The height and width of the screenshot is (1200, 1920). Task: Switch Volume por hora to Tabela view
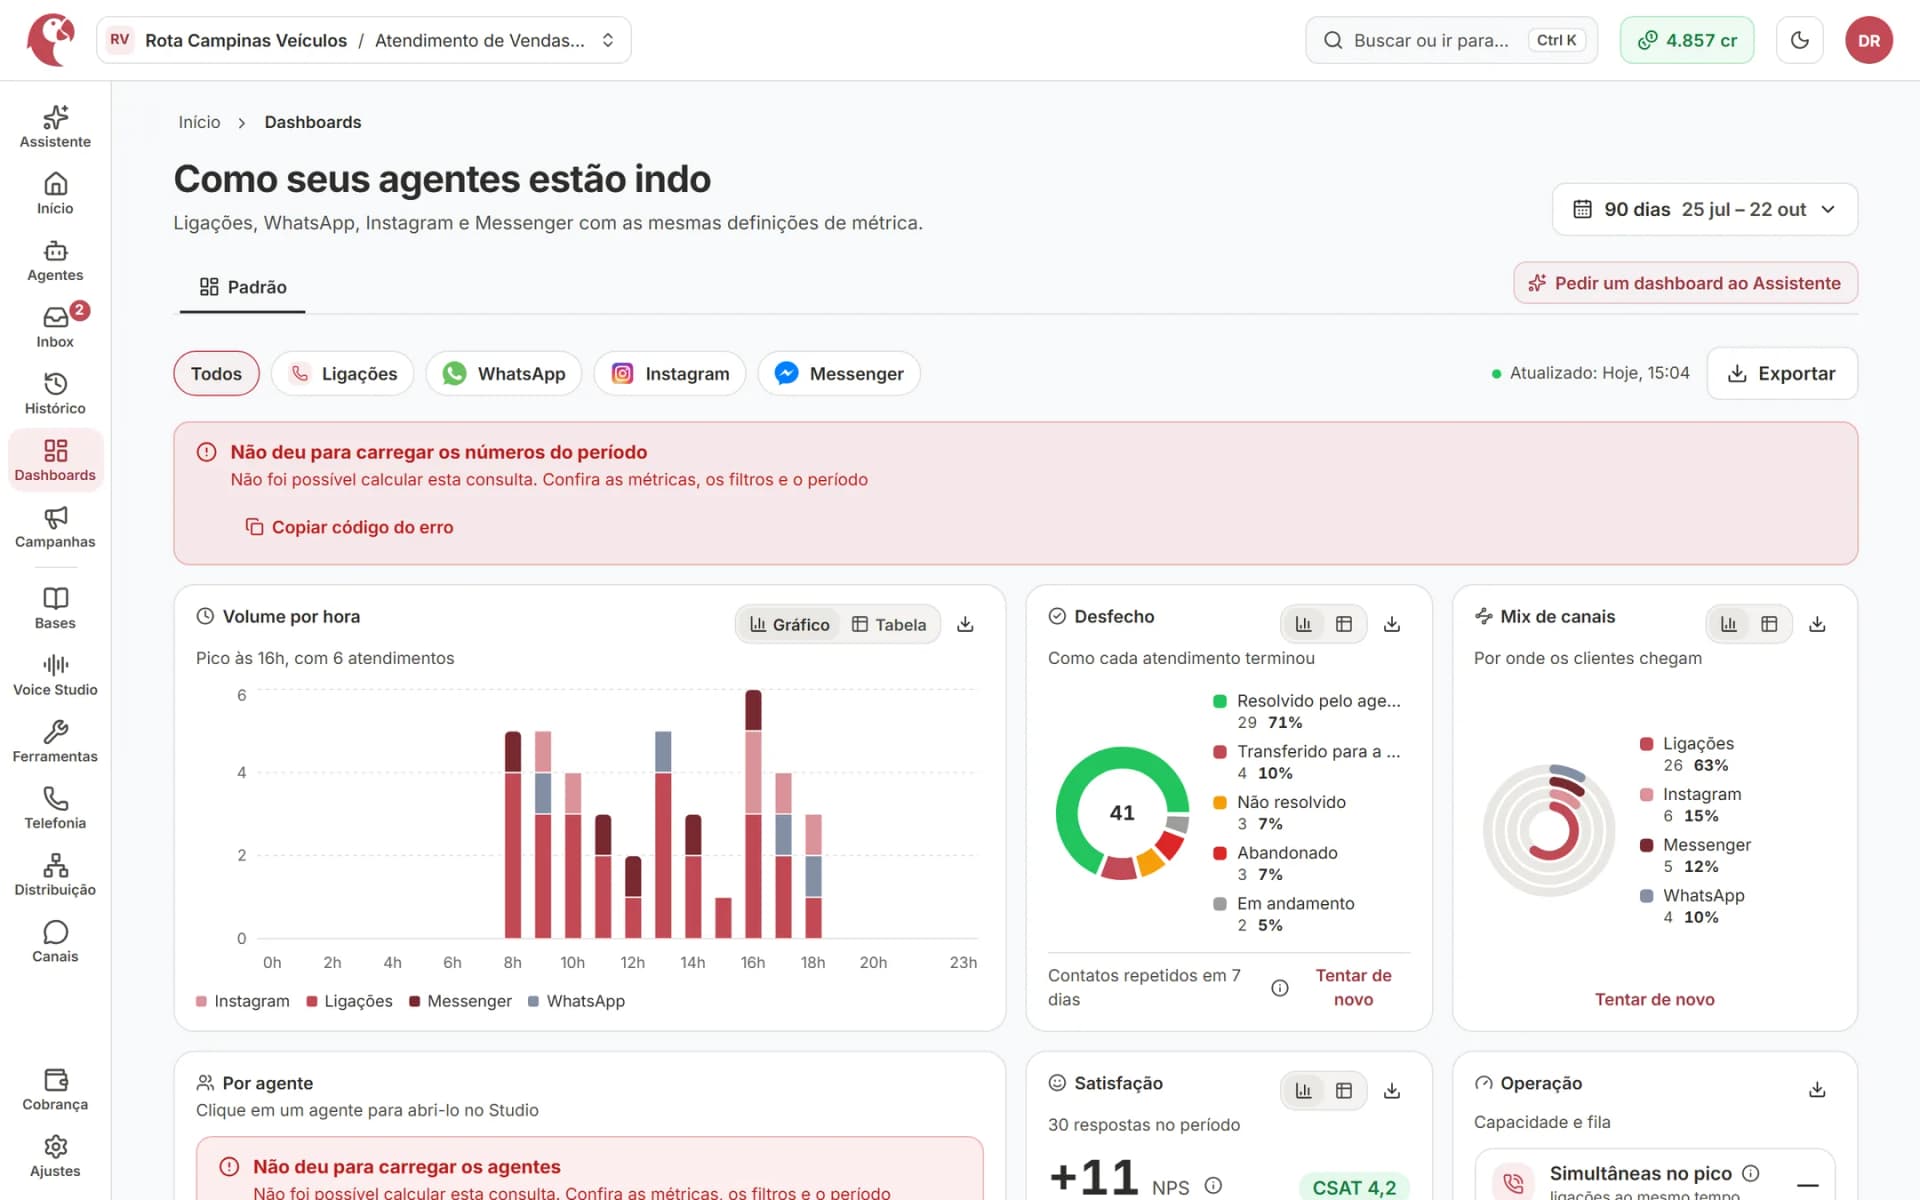pos(889,624)
